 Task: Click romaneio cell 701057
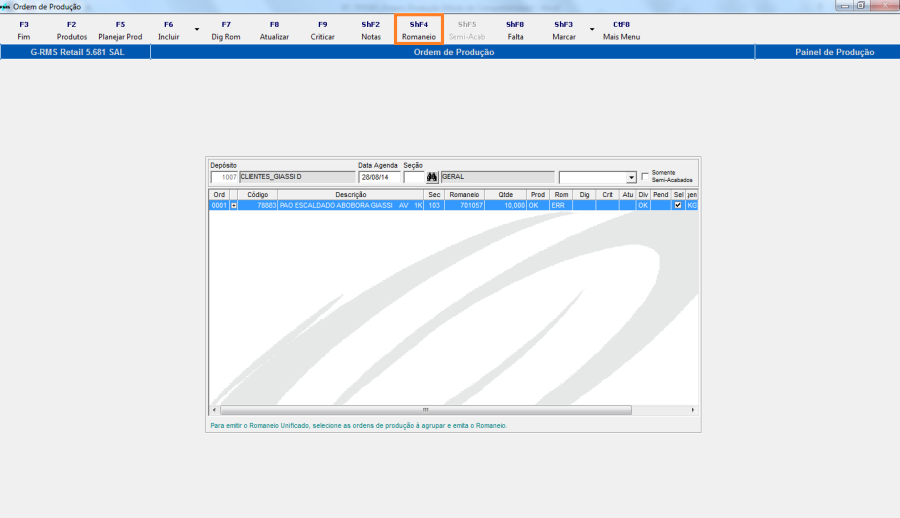pos(464,205)
